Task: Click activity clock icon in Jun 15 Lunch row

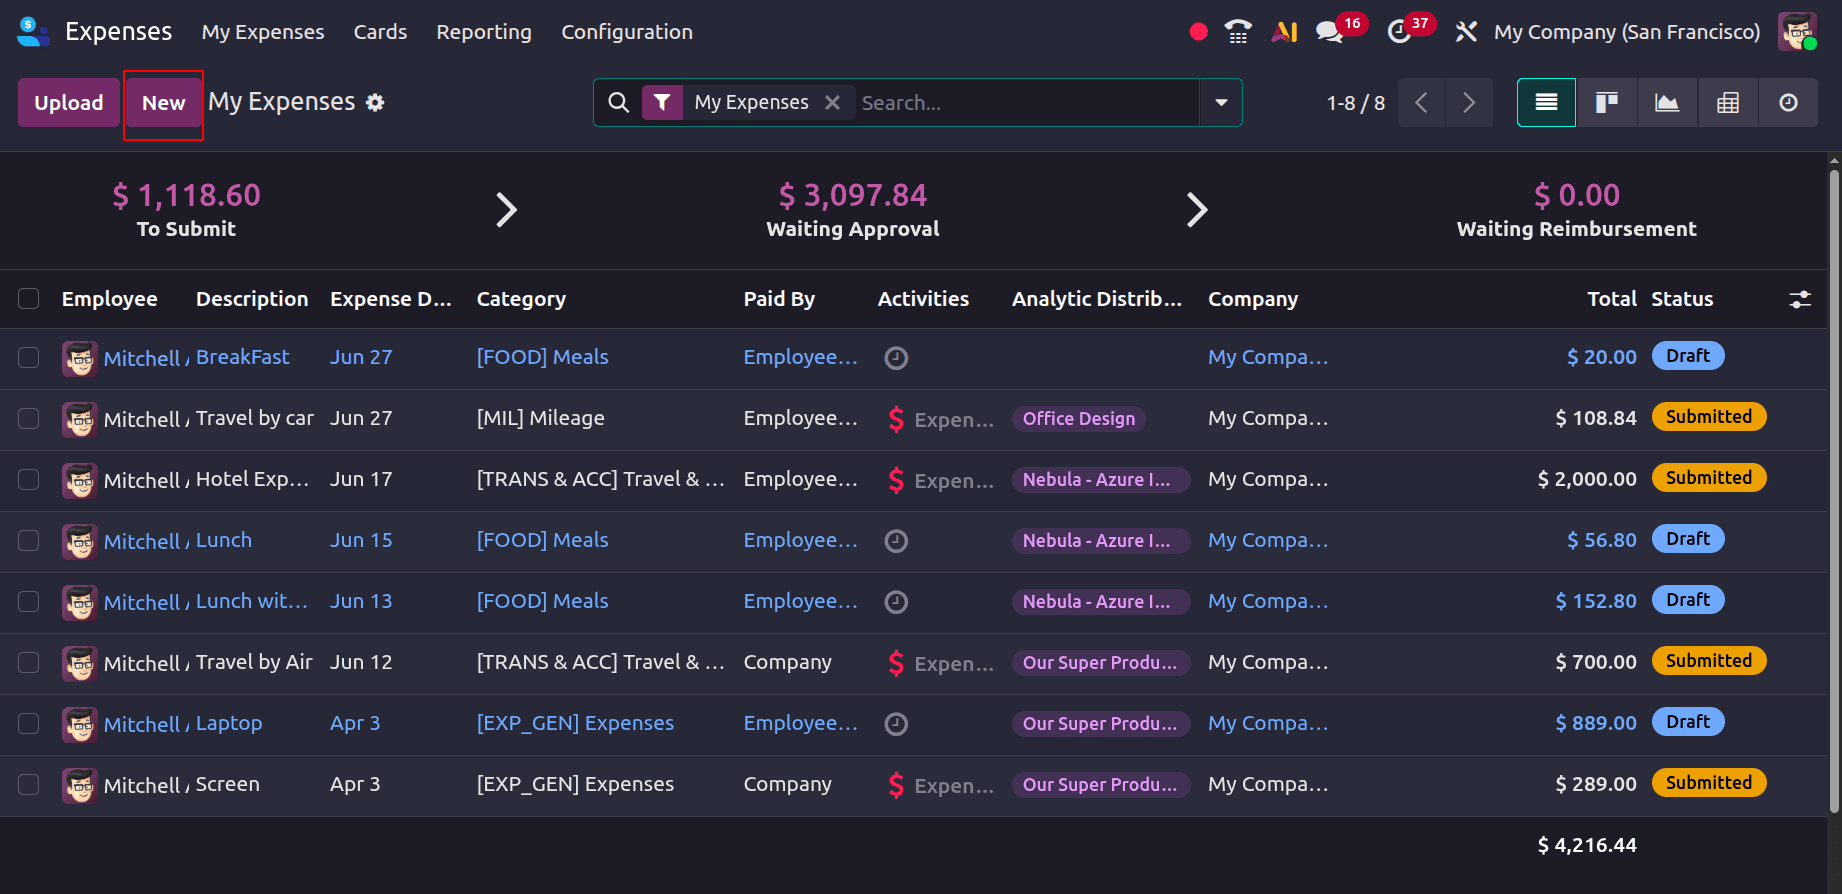Action: pos(896,541)
